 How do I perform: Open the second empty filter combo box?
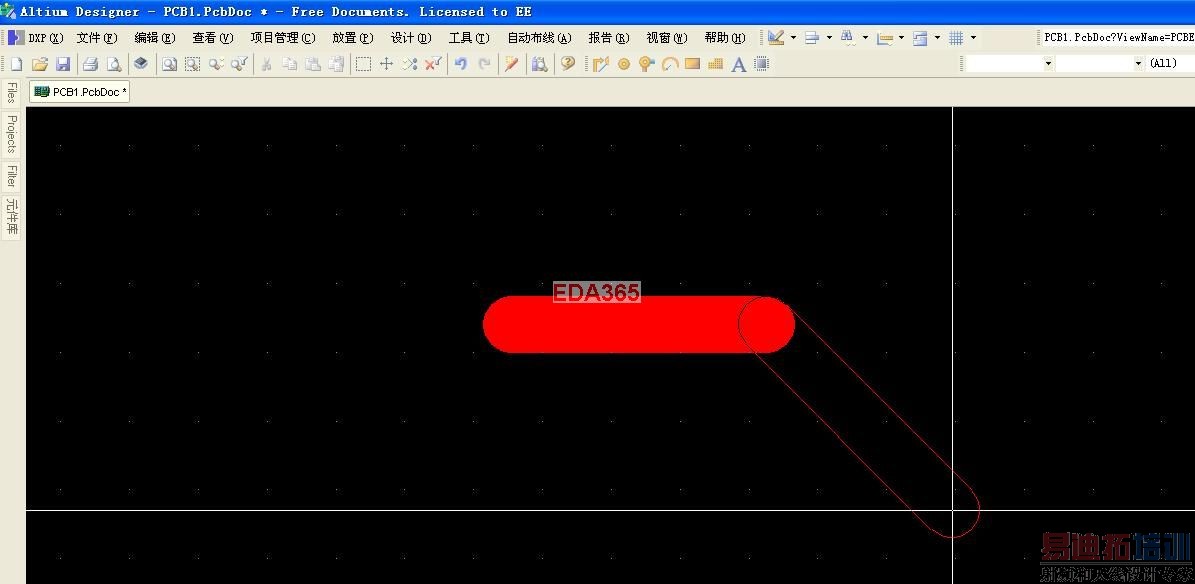pyautogui.click(x=1101, y=64)
